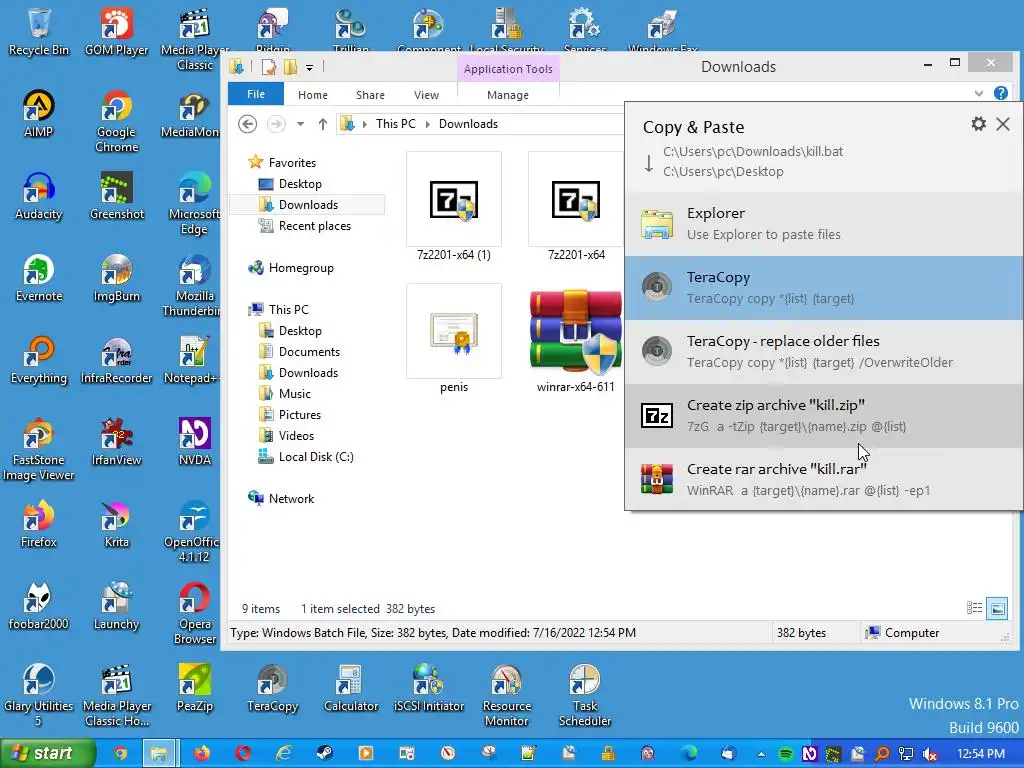This screenshot has height=768, width=1024.
Task: Select Google Chrome desktop shortcut
Action: [x=116, y=121]
